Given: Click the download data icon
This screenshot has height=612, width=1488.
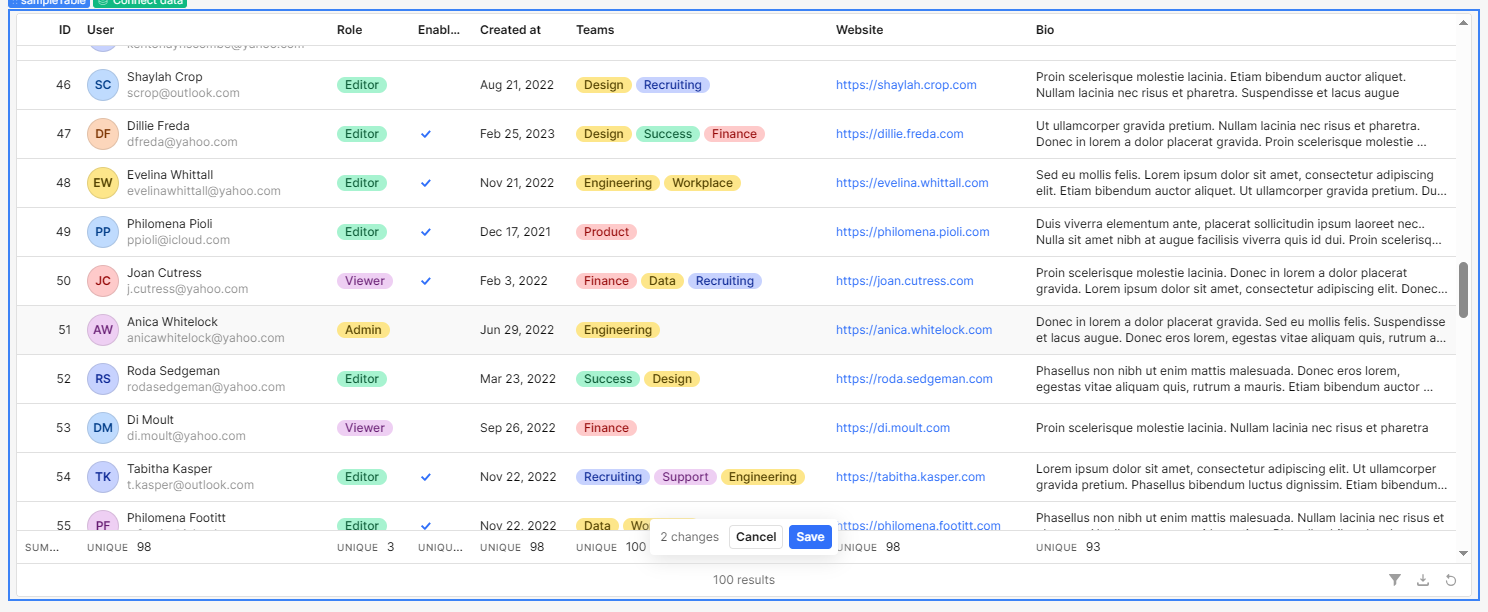Looking at the screenshot, I should (1423, 580).
